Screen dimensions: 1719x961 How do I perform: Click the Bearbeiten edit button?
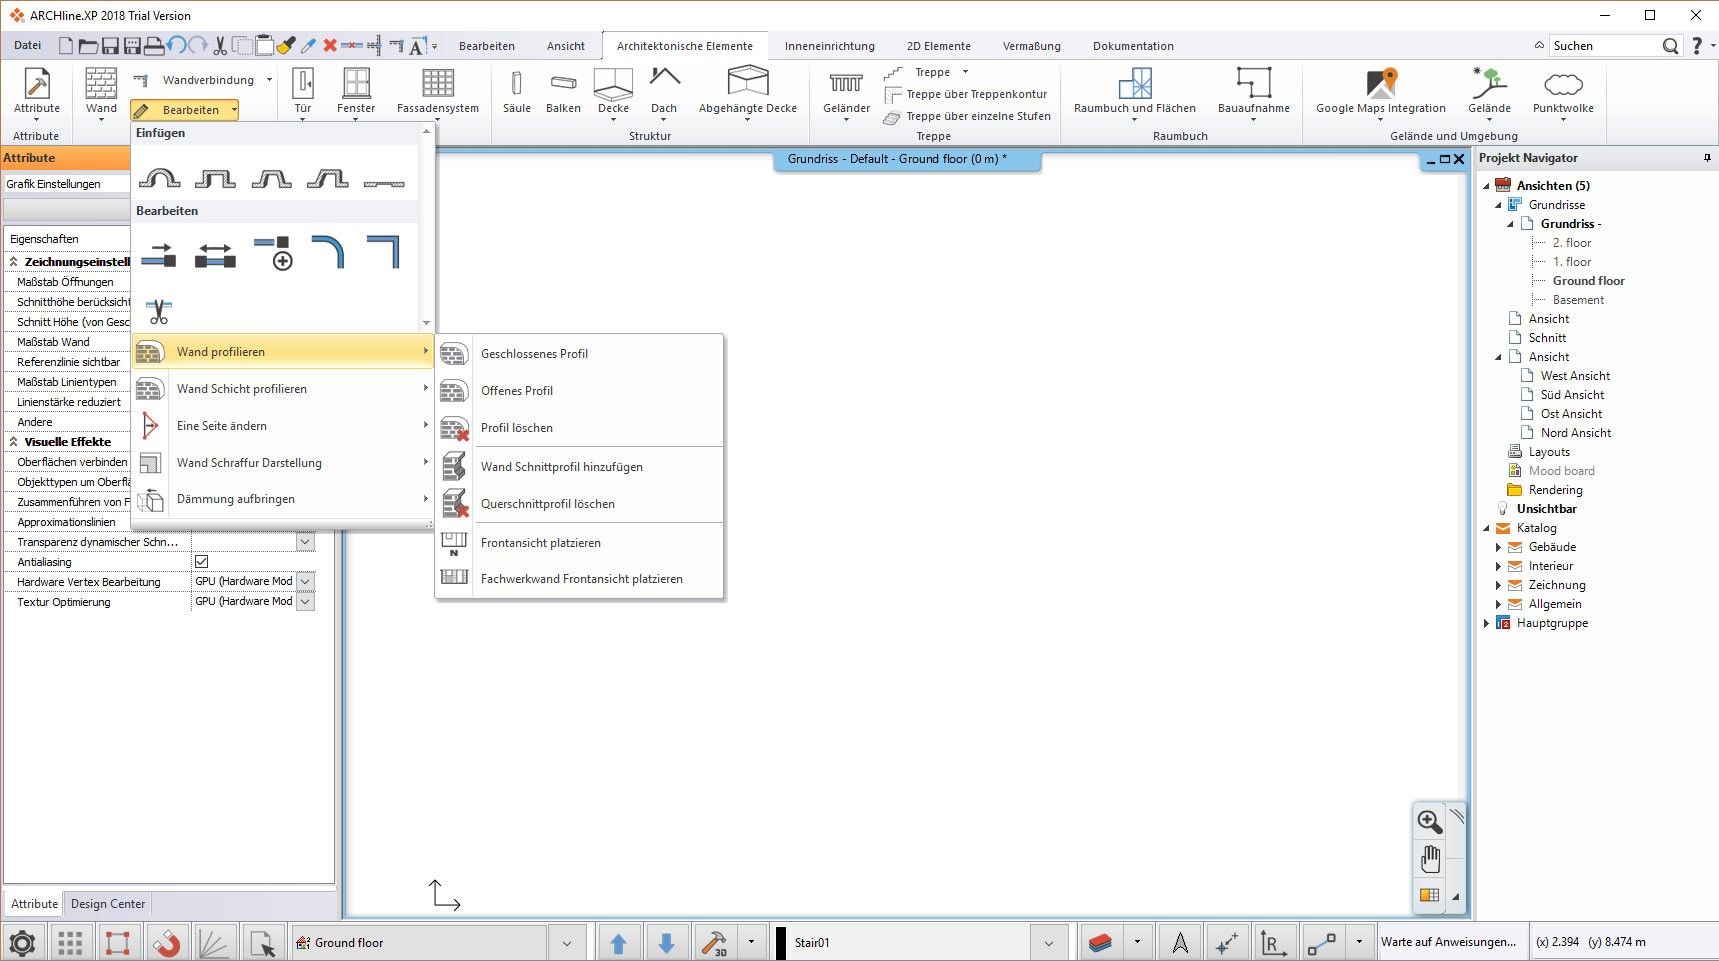185,110
